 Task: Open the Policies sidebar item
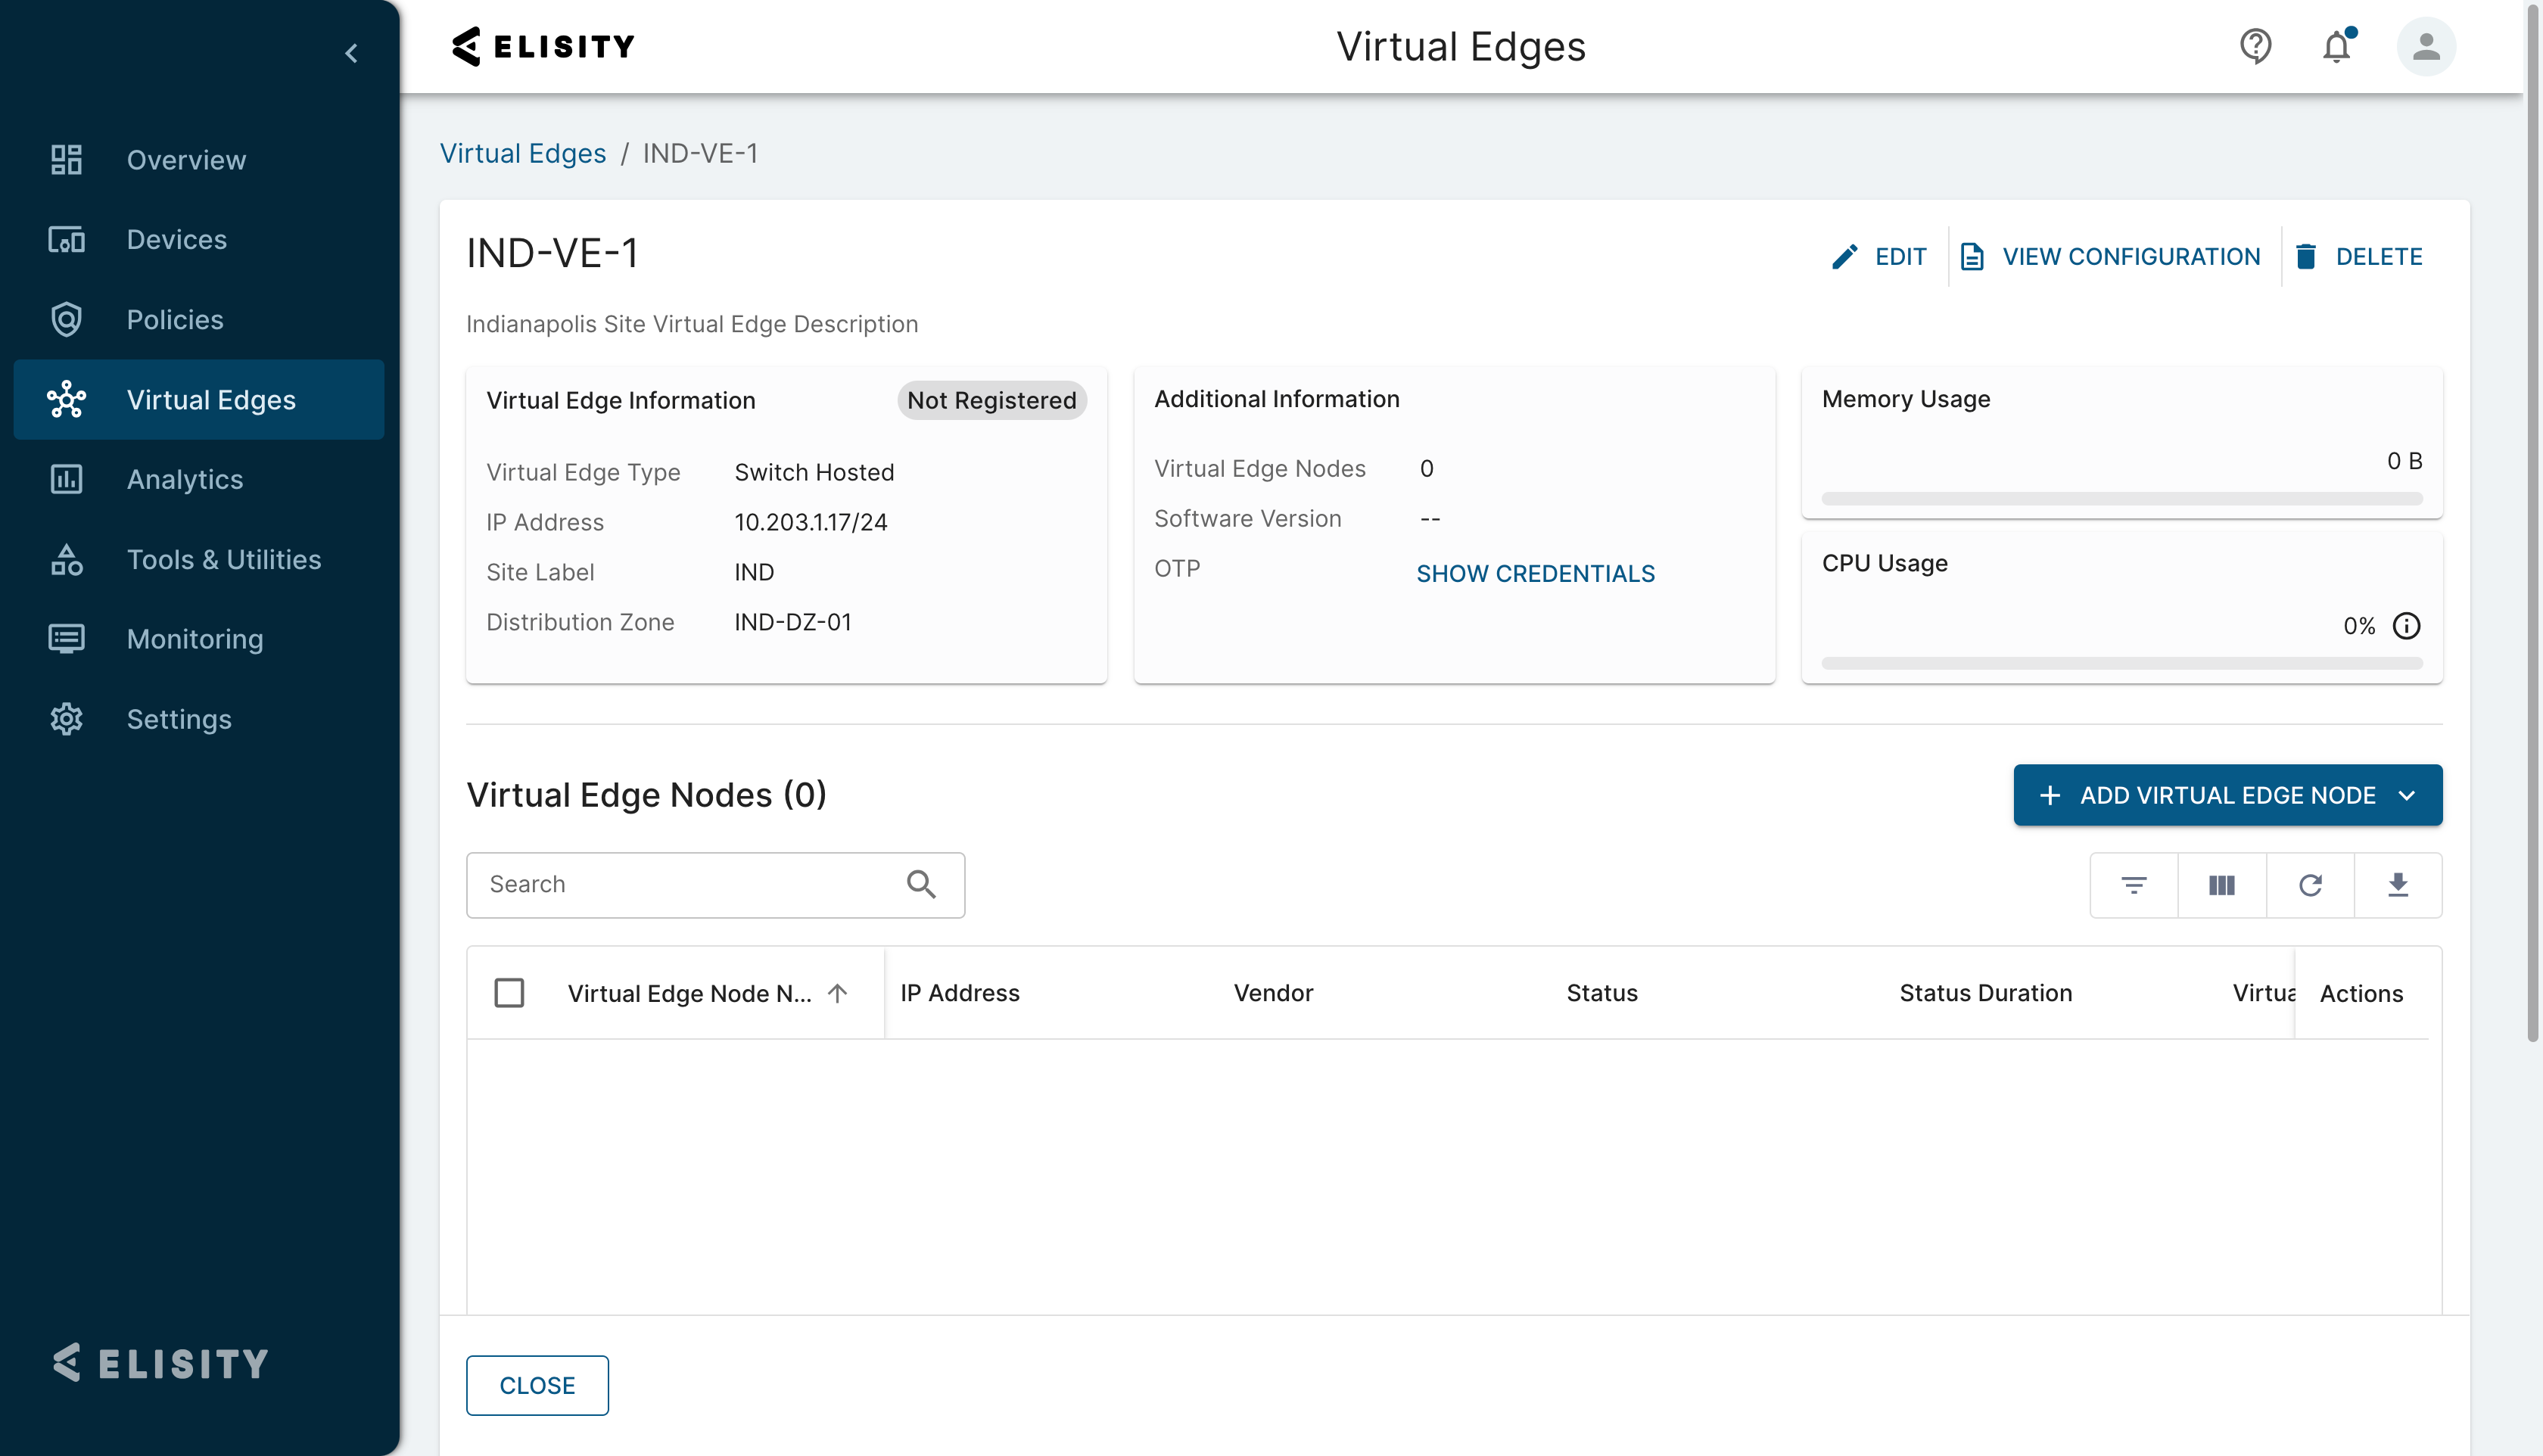(x=175, y=320)
